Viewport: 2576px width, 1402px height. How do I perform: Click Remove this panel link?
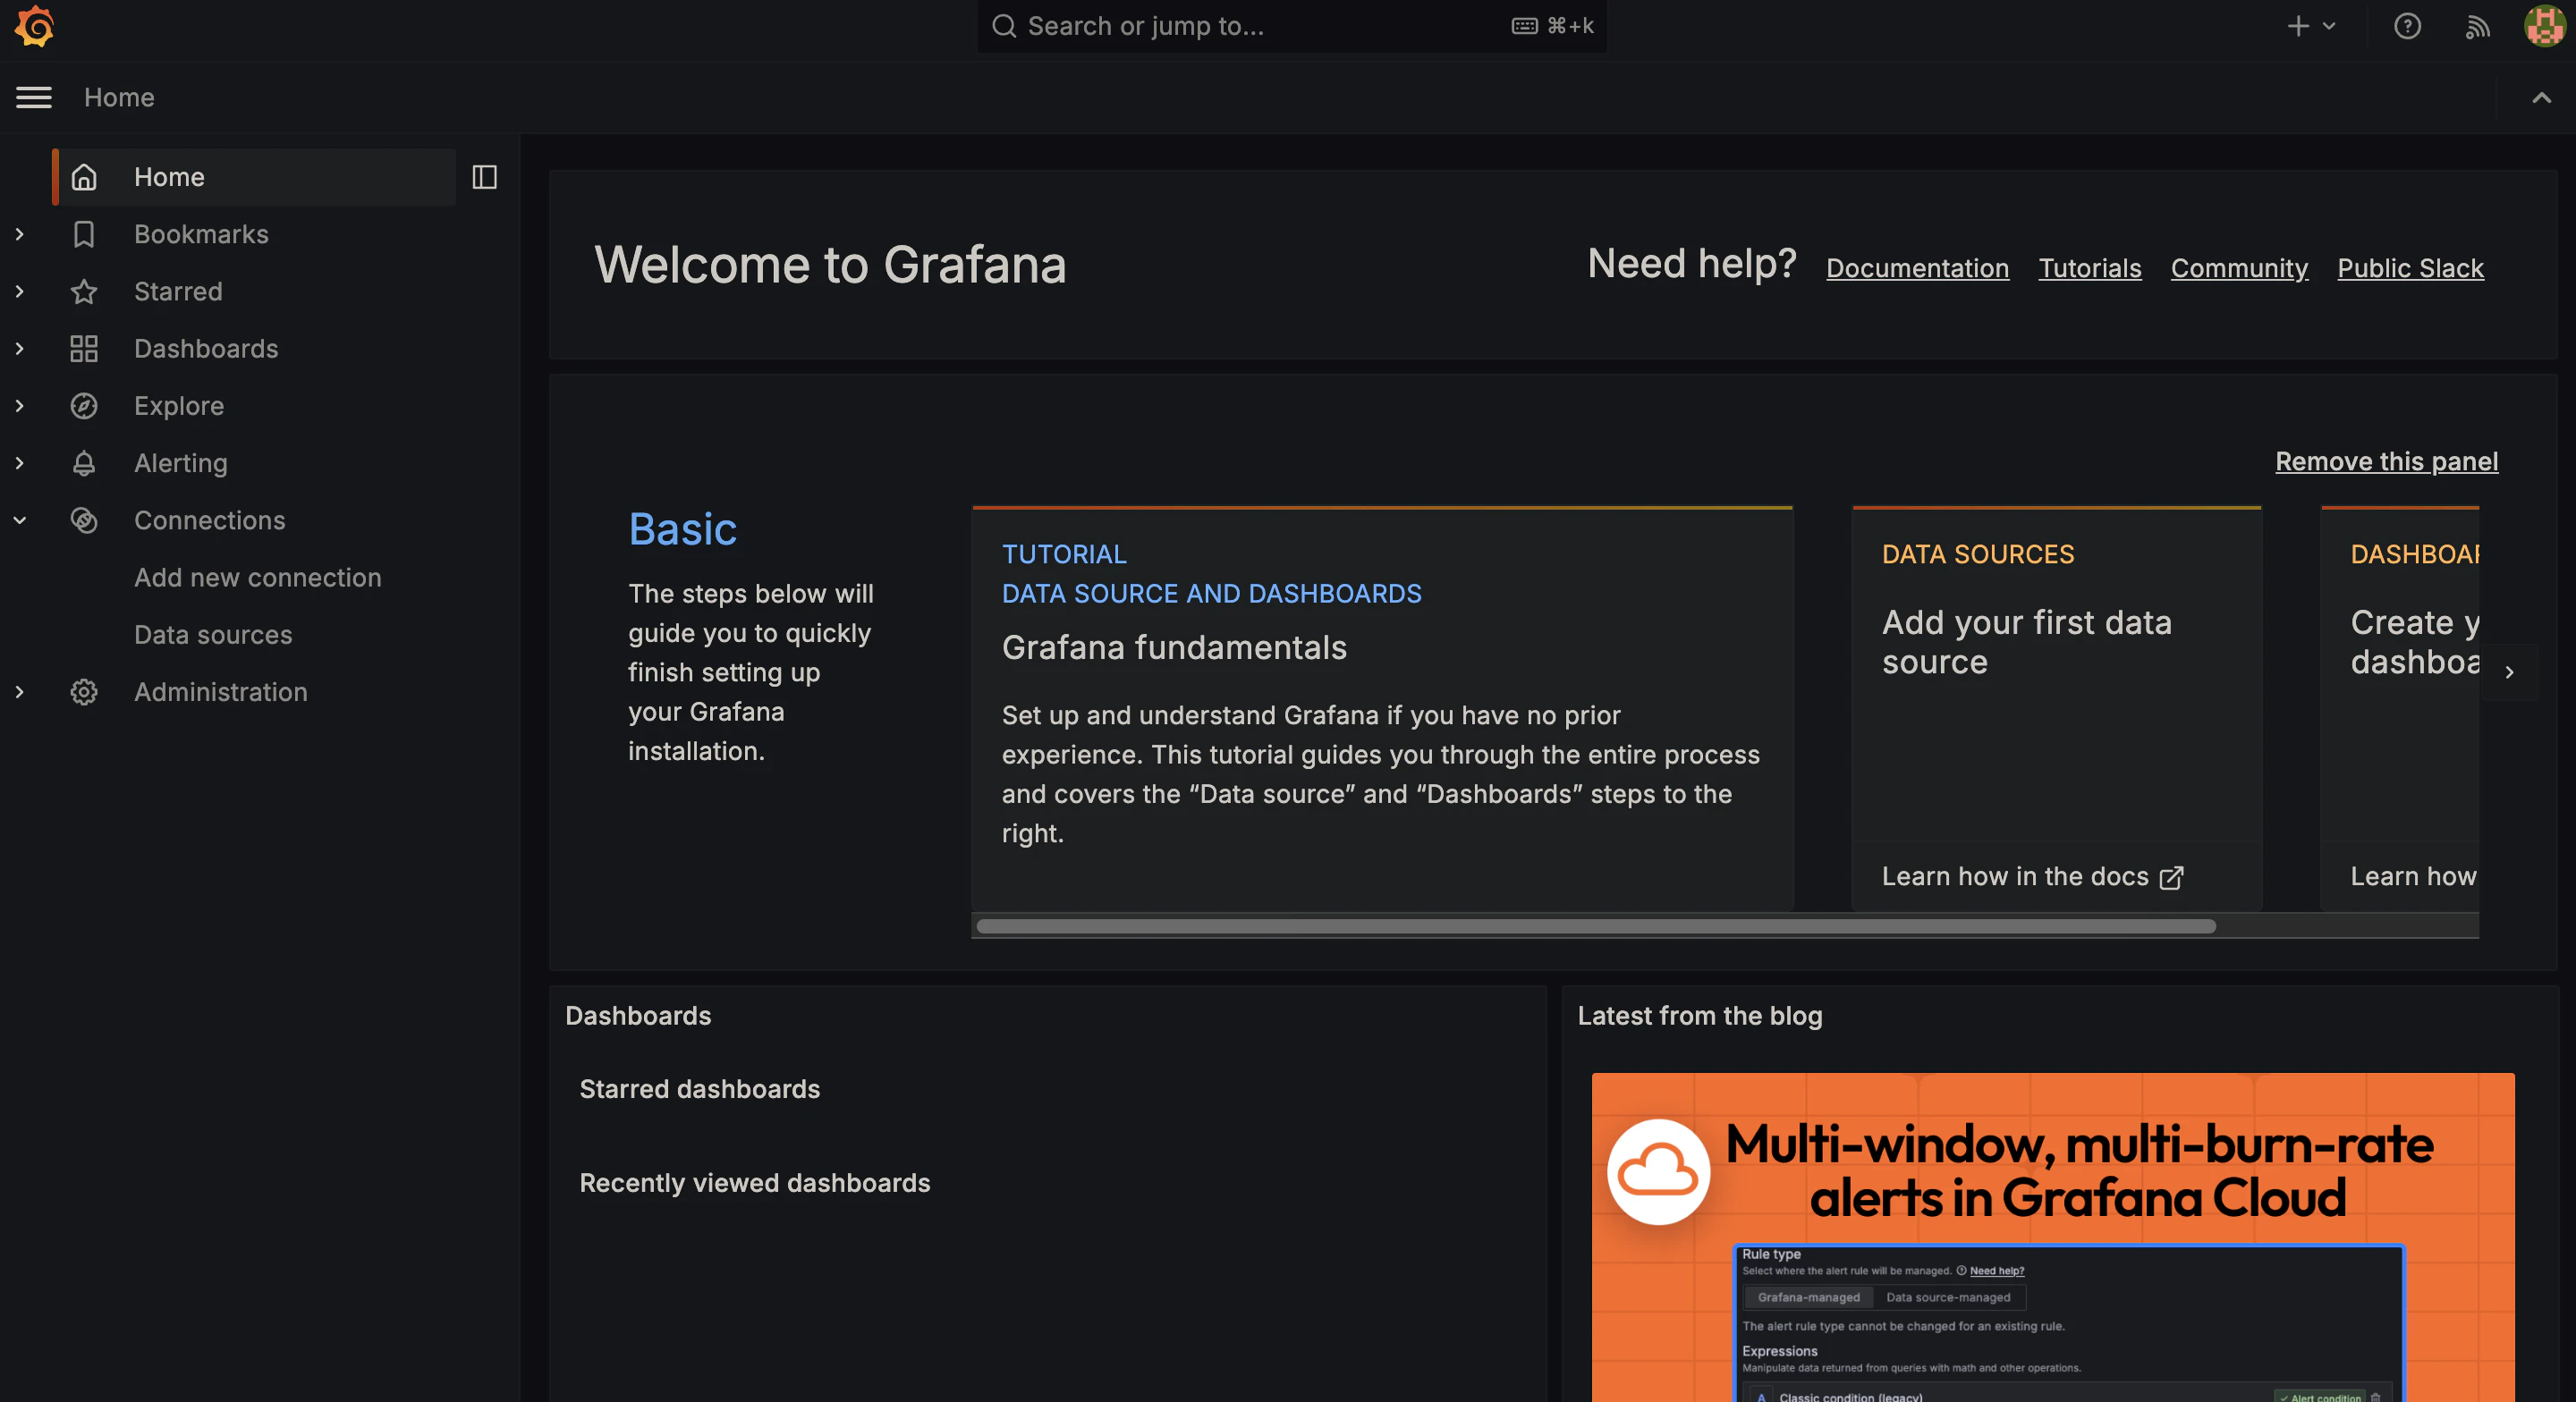pos(2386,461)
